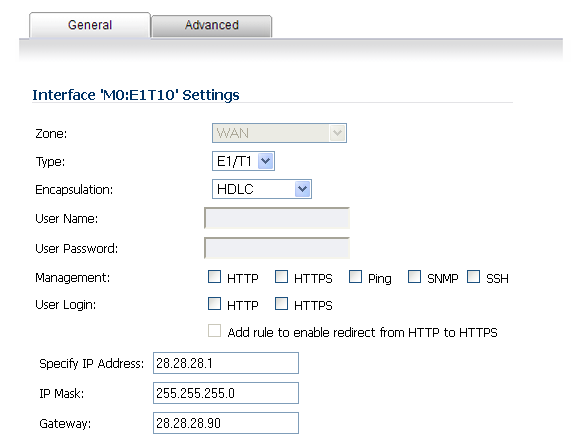The height and width of the screenshot is (445, 586).
Task: Click the Gateway field
Action: [x=226, y=423]
